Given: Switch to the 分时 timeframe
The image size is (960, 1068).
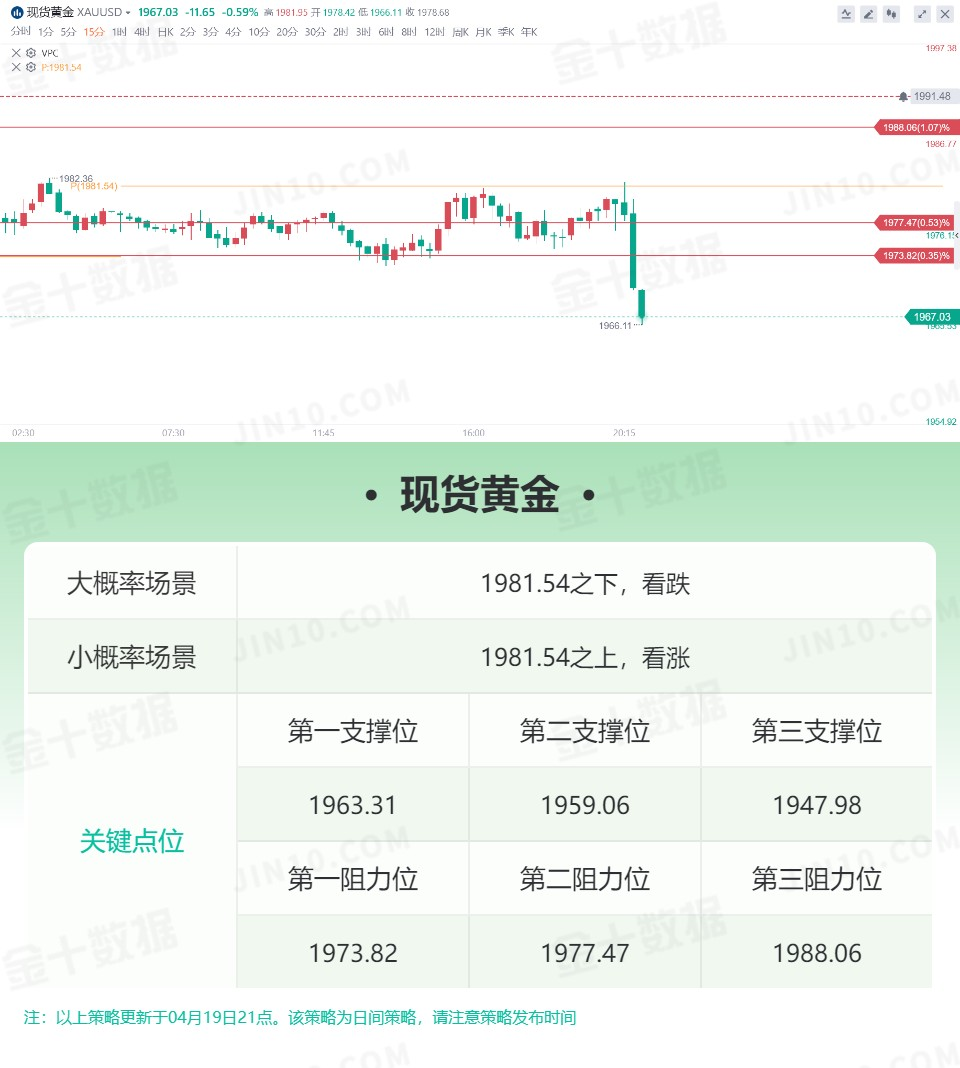Looking at the screenshot, I should [x=20, y=31].
